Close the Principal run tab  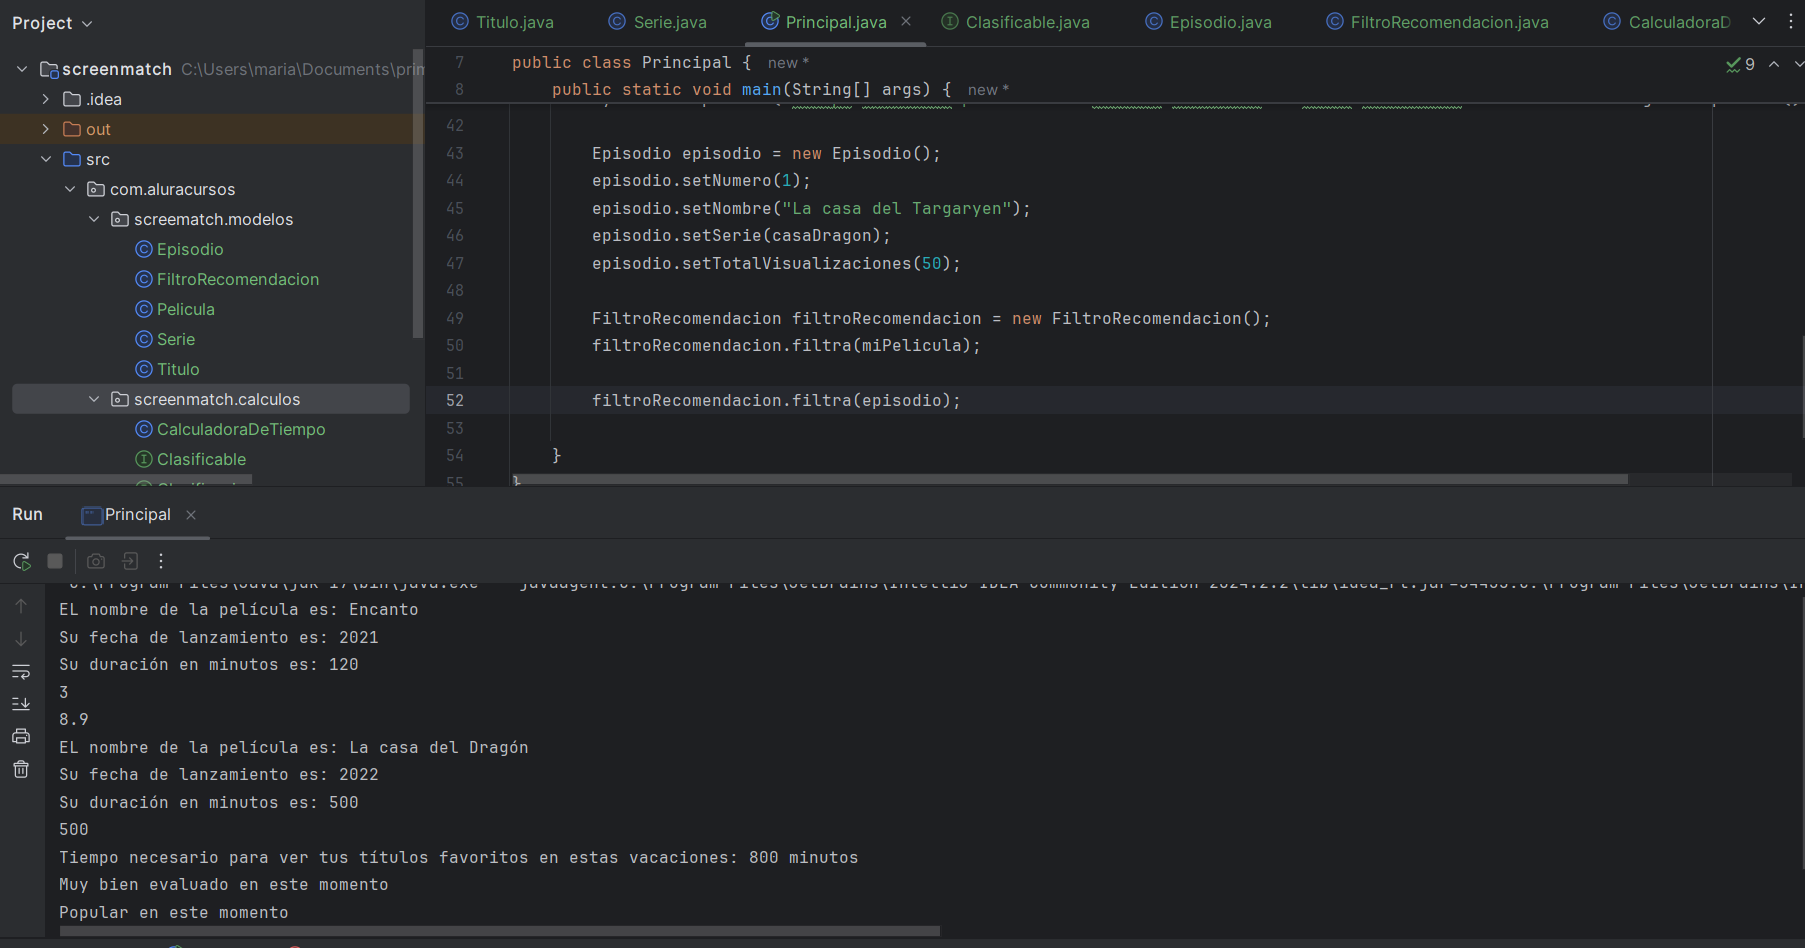tap(191, 515)
